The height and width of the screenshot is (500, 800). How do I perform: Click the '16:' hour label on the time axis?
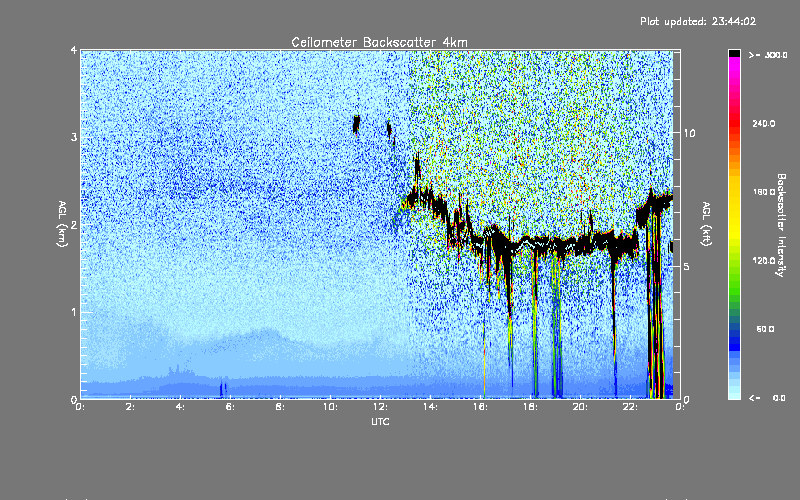click(480, 407)
